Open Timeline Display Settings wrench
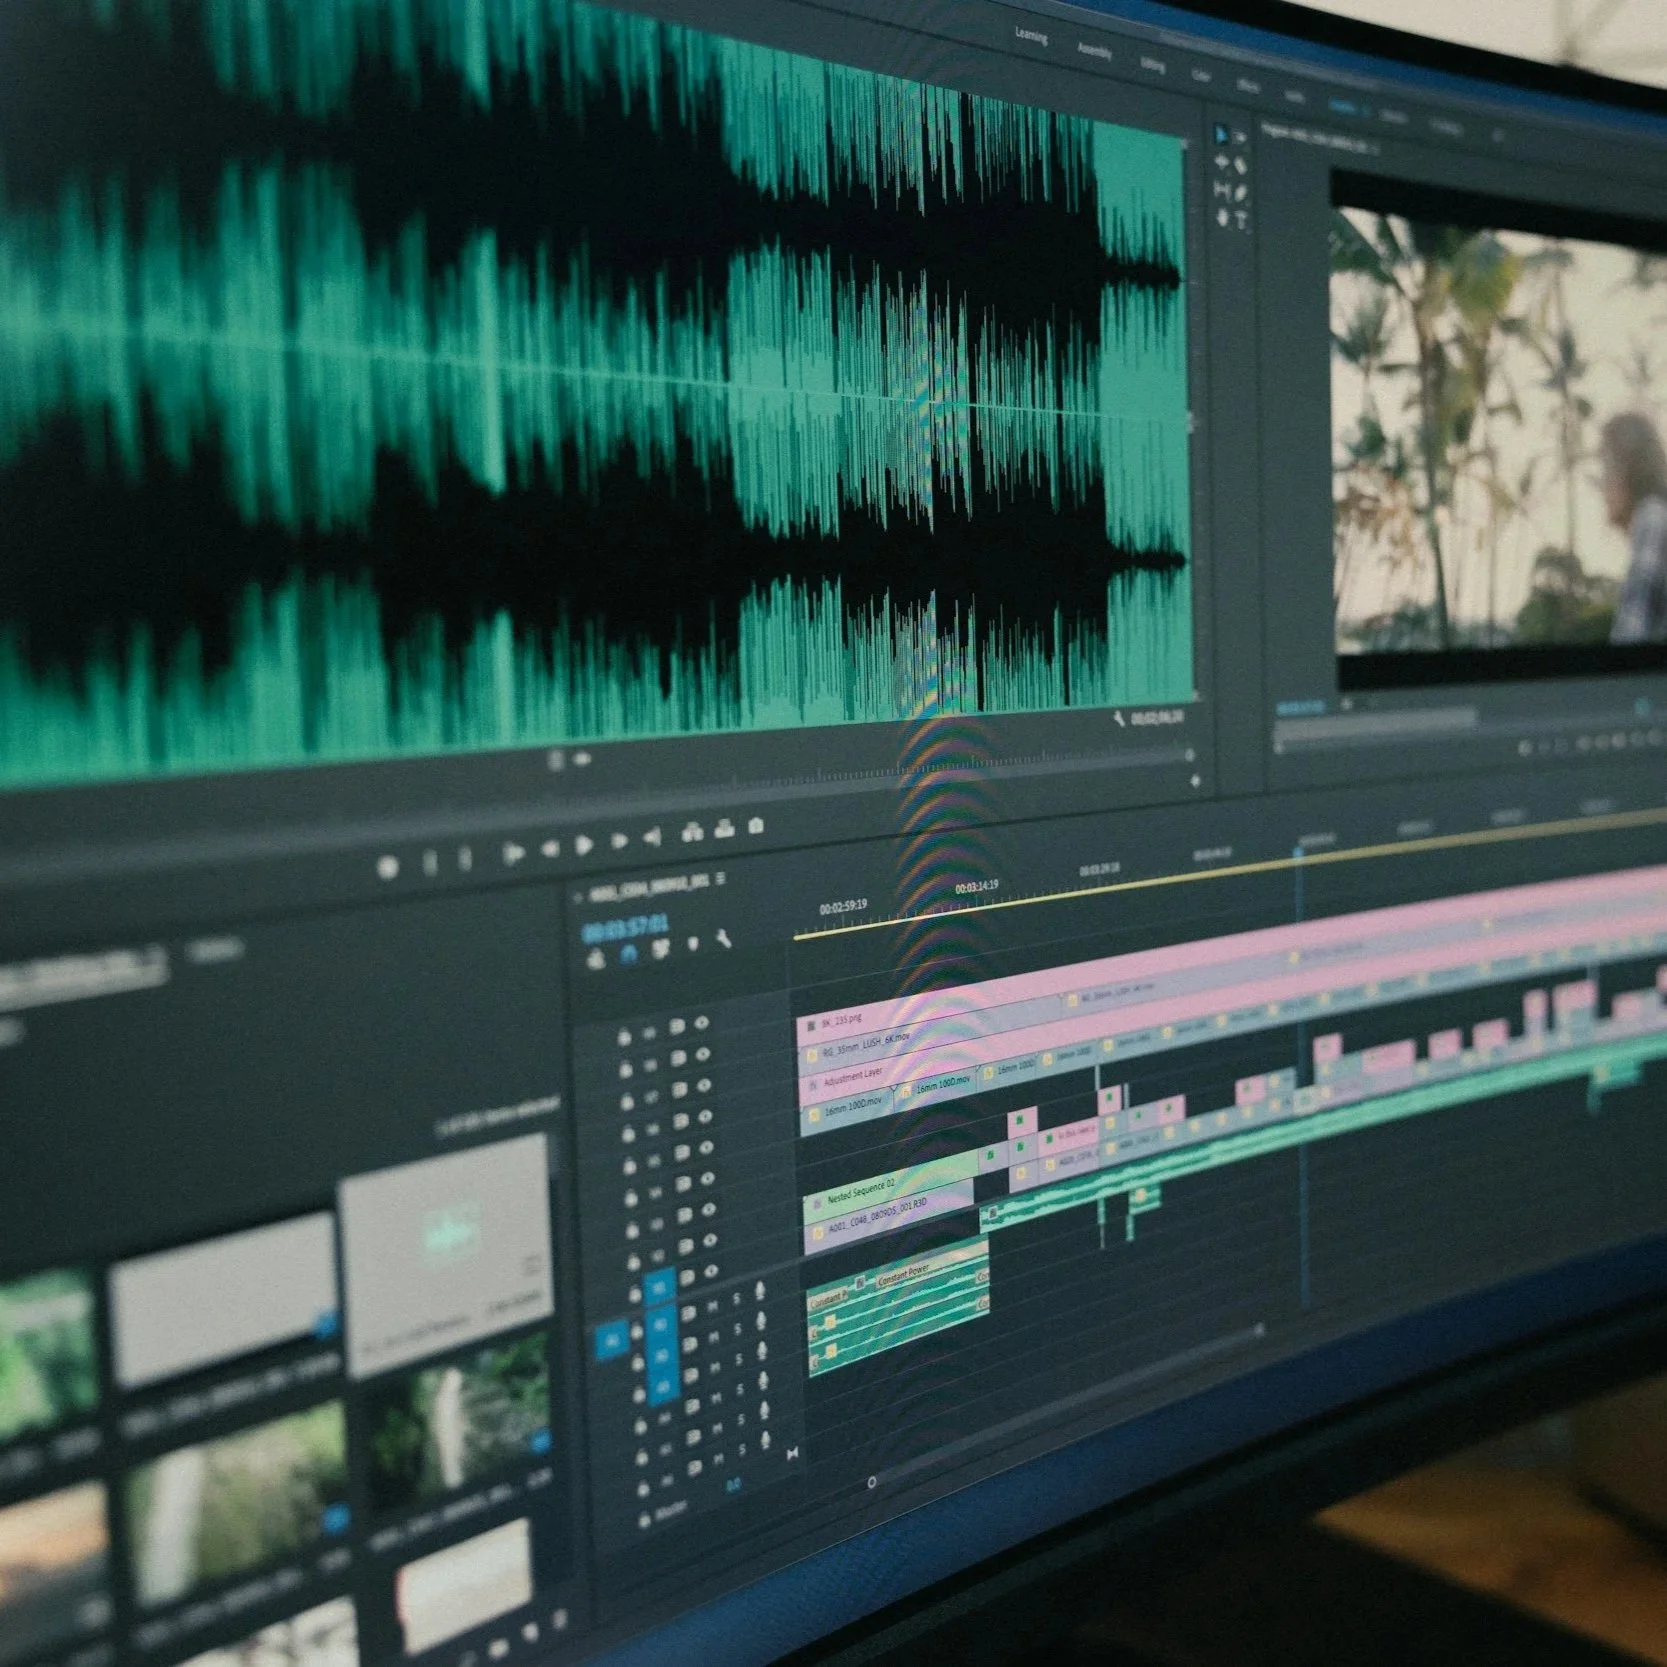Image resolution: width=1667 pixels, height=1667 pixels. click(724, 938)
